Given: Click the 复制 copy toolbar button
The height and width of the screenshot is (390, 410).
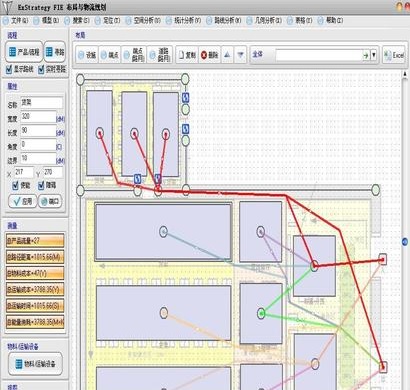Looking at the screenshot, I should coord(187,55).
